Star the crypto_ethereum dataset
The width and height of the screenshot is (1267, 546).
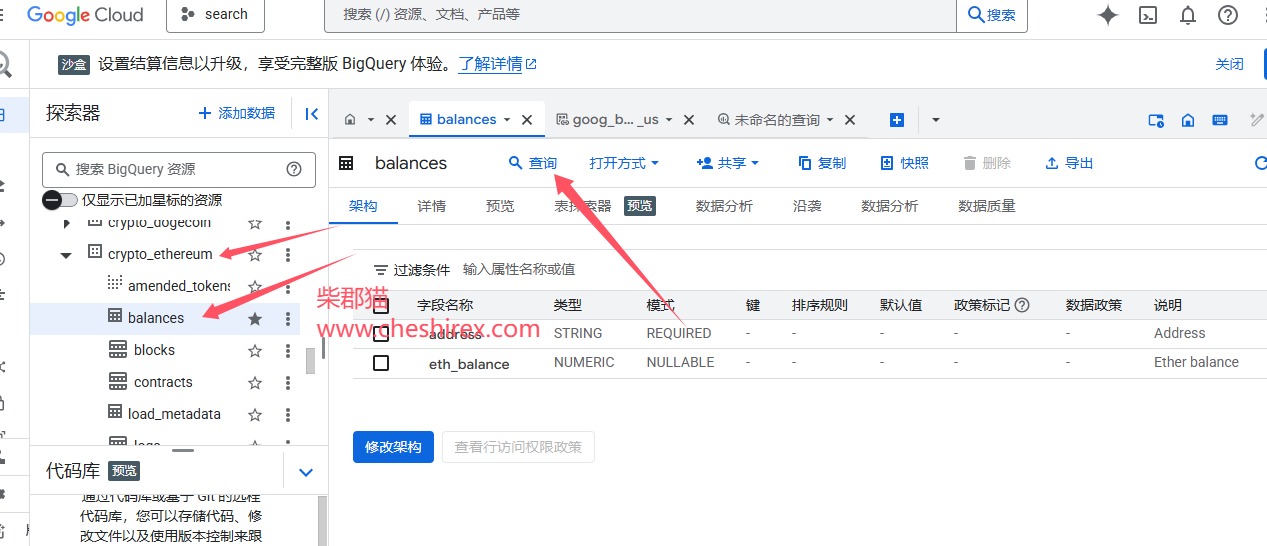(255, 254)
